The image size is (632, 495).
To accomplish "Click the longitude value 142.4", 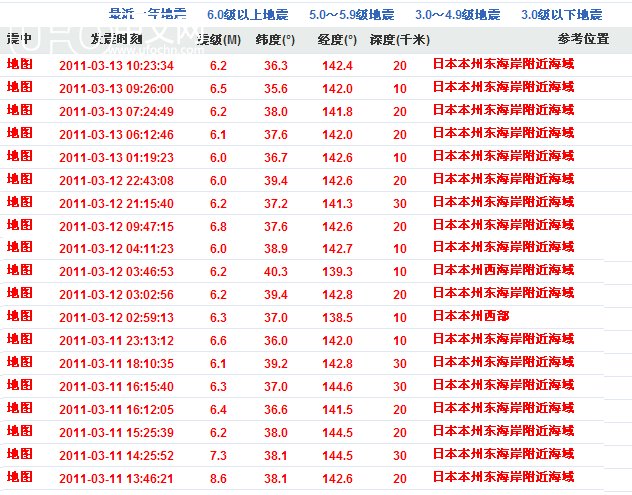I will tap(337, 66).
